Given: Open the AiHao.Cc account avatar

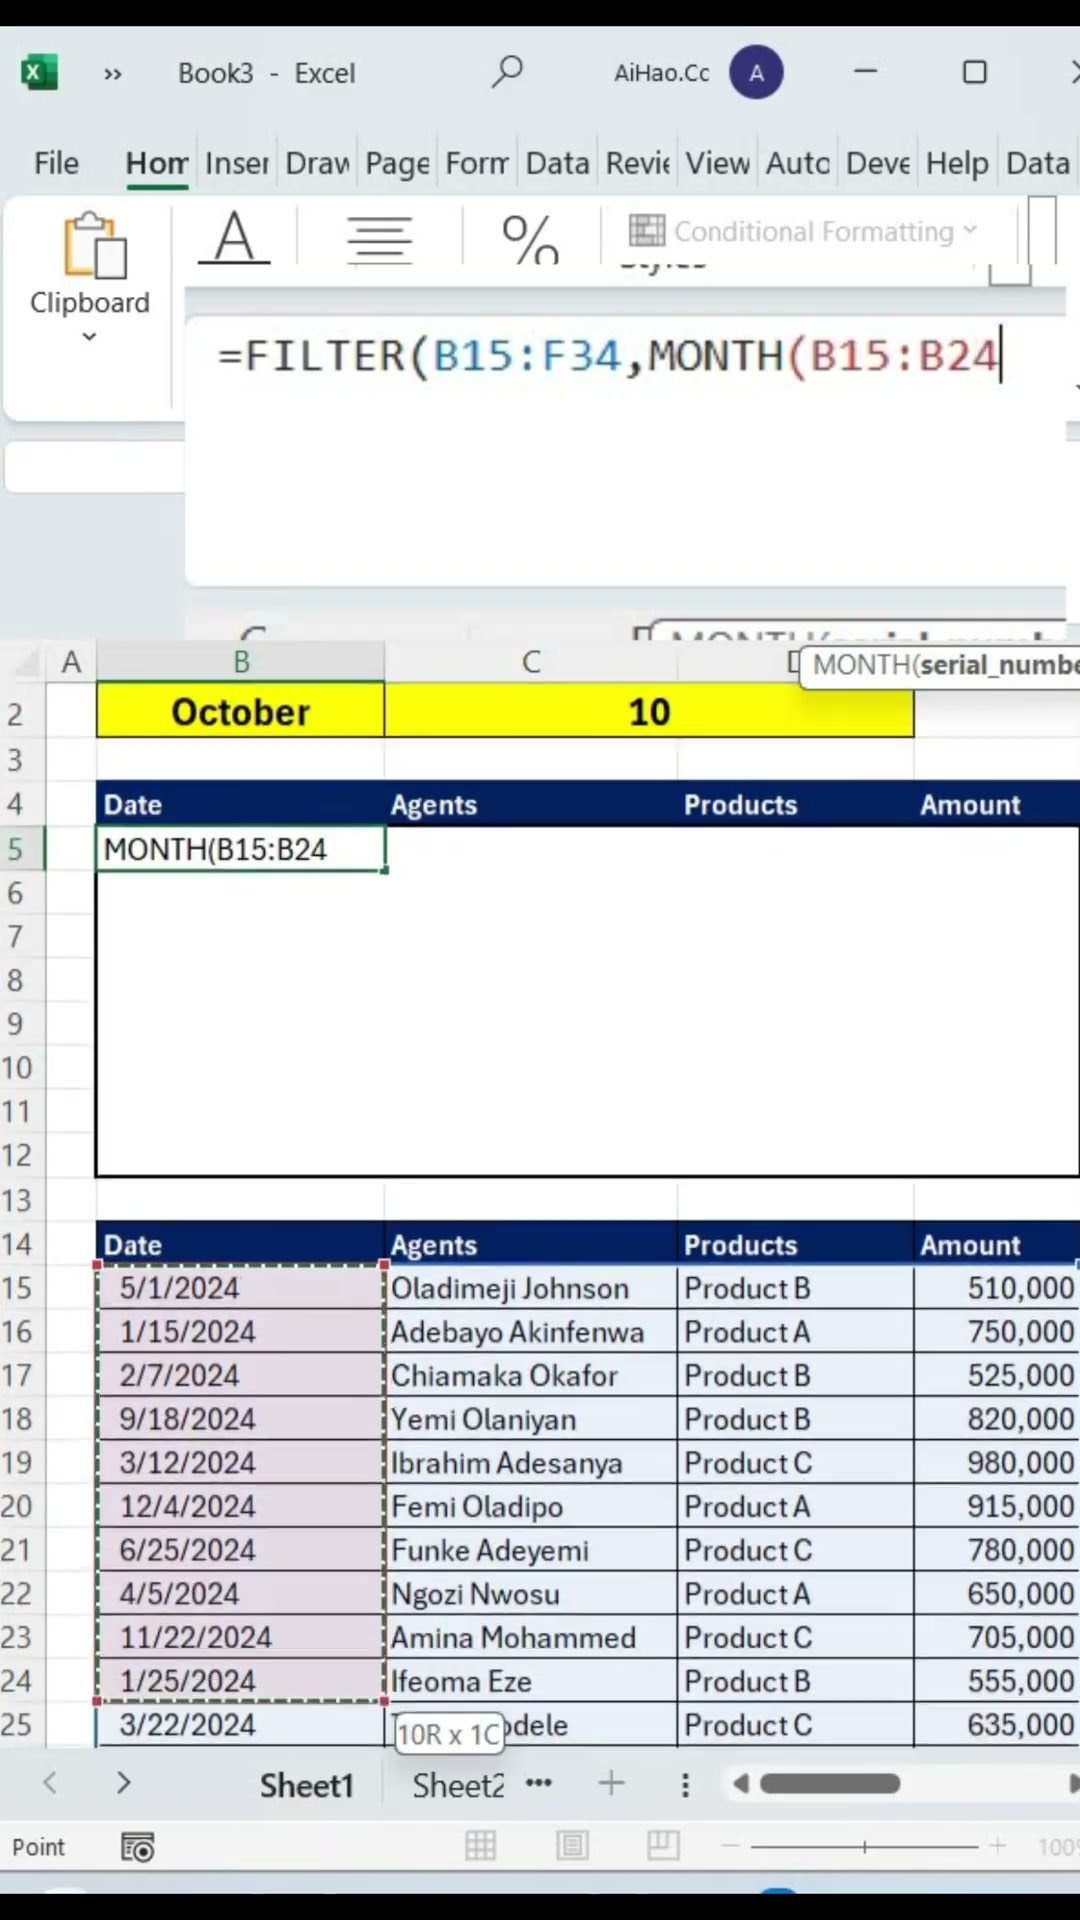Looking at the screenshot, I should click(756, 72).
